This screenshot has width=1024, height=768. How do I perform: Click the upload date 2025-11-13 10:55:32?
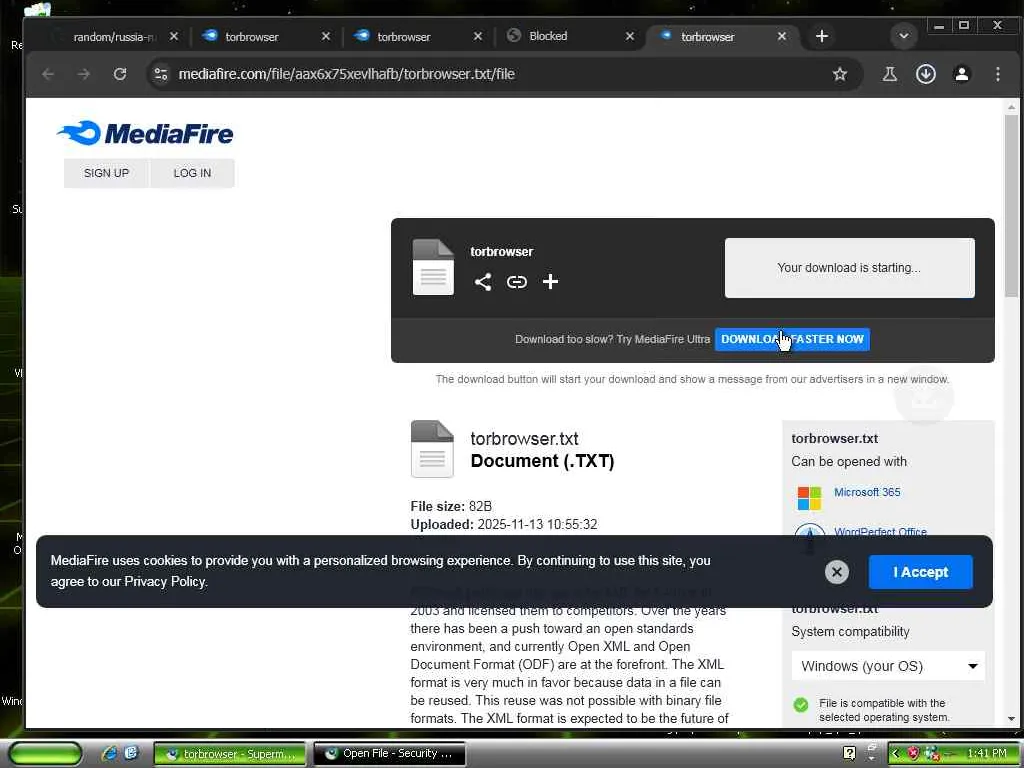click(x=537, y=524)
